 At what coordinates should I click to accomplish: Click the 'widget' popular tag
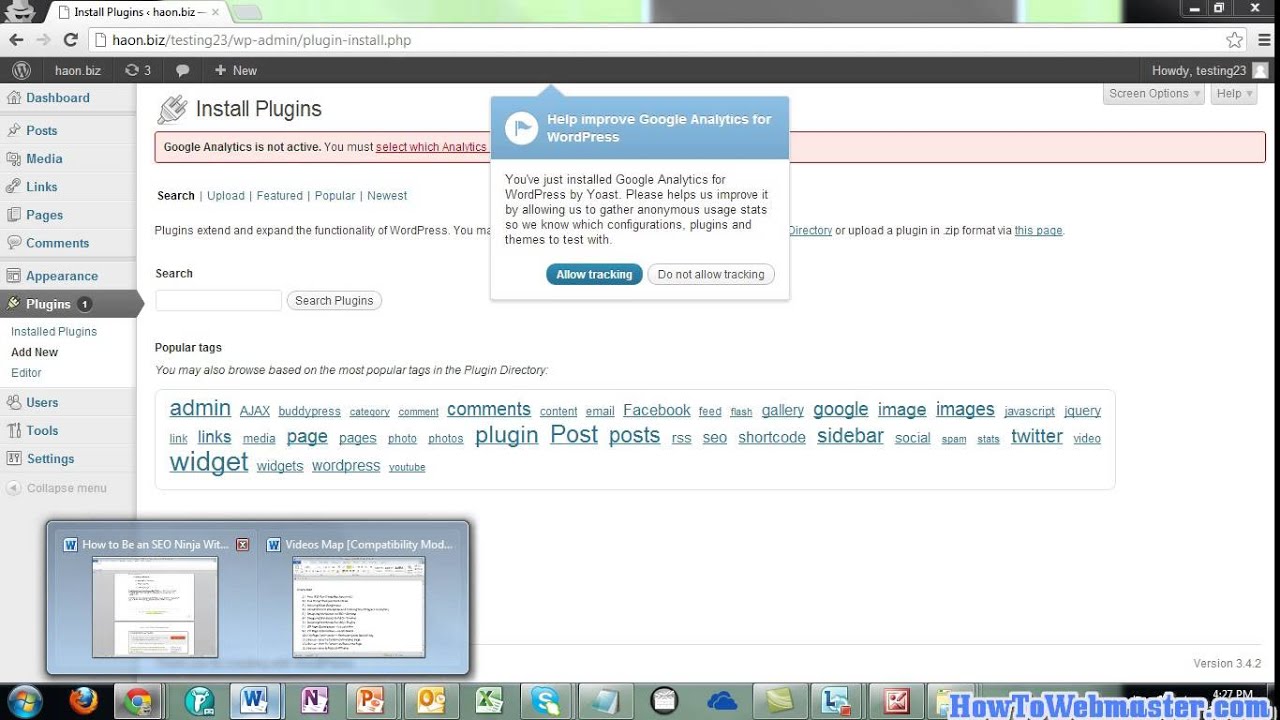209,462
